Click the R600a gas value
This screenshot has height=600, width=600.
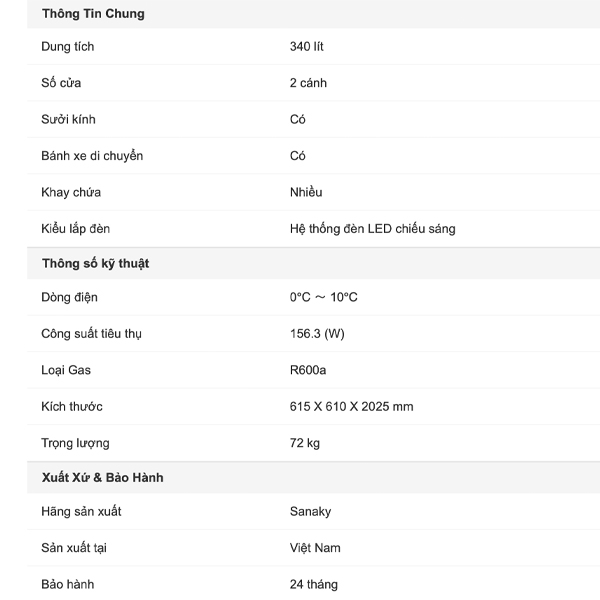coord(308,370)
